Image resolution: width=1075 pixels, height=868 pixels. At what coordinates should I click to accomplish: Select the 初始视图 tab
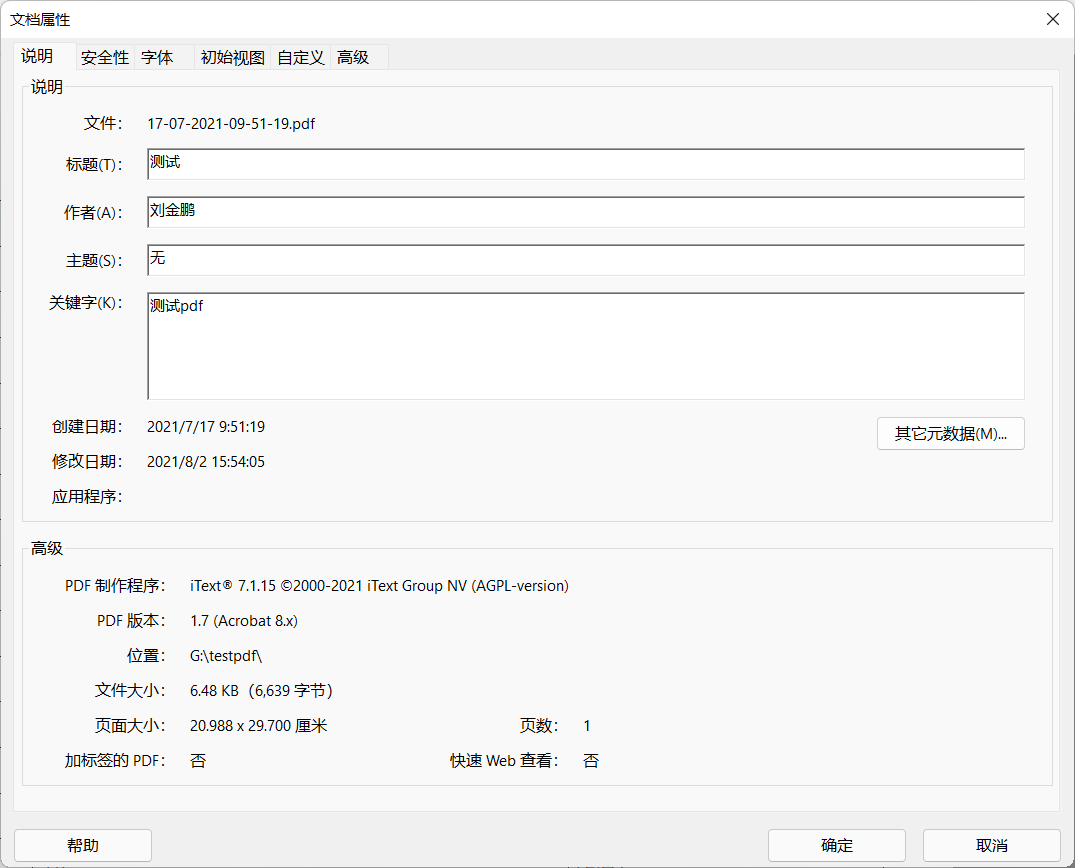click(230, 57)
